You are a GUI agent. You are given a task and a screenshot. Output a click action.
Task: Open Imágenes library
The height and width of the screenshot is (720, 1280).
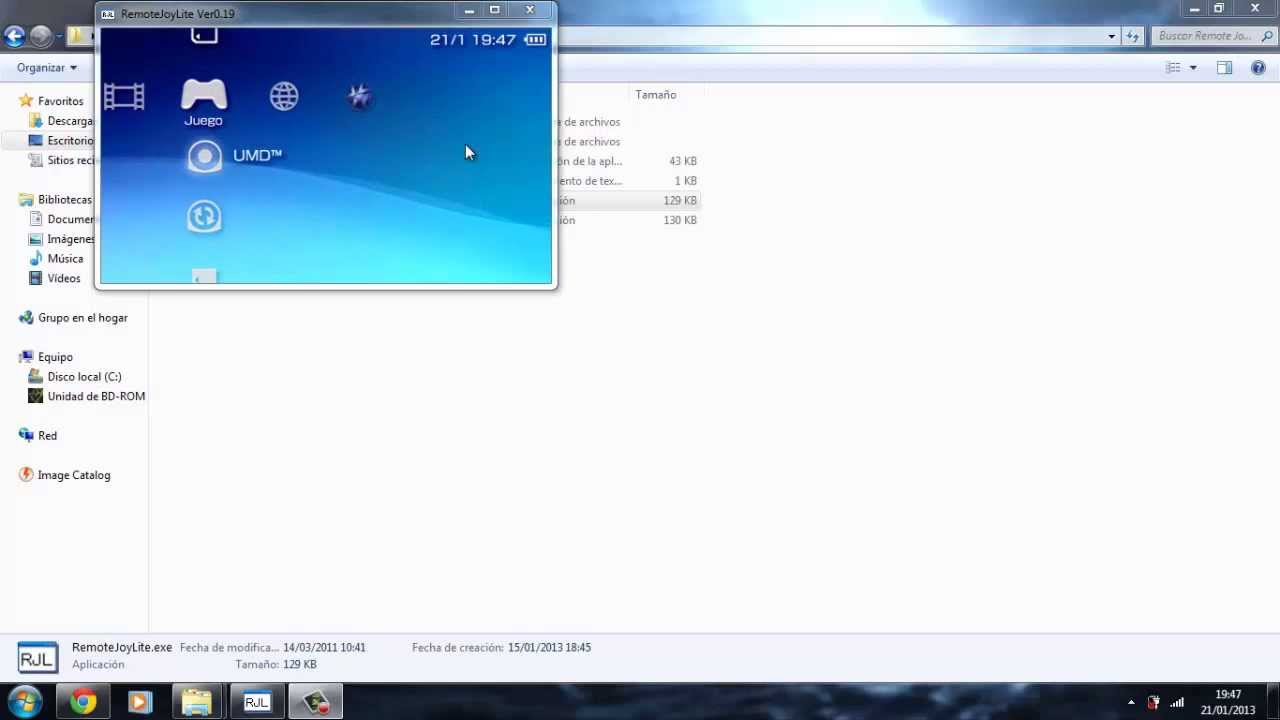pyautogui.click(x=70, y=239)
